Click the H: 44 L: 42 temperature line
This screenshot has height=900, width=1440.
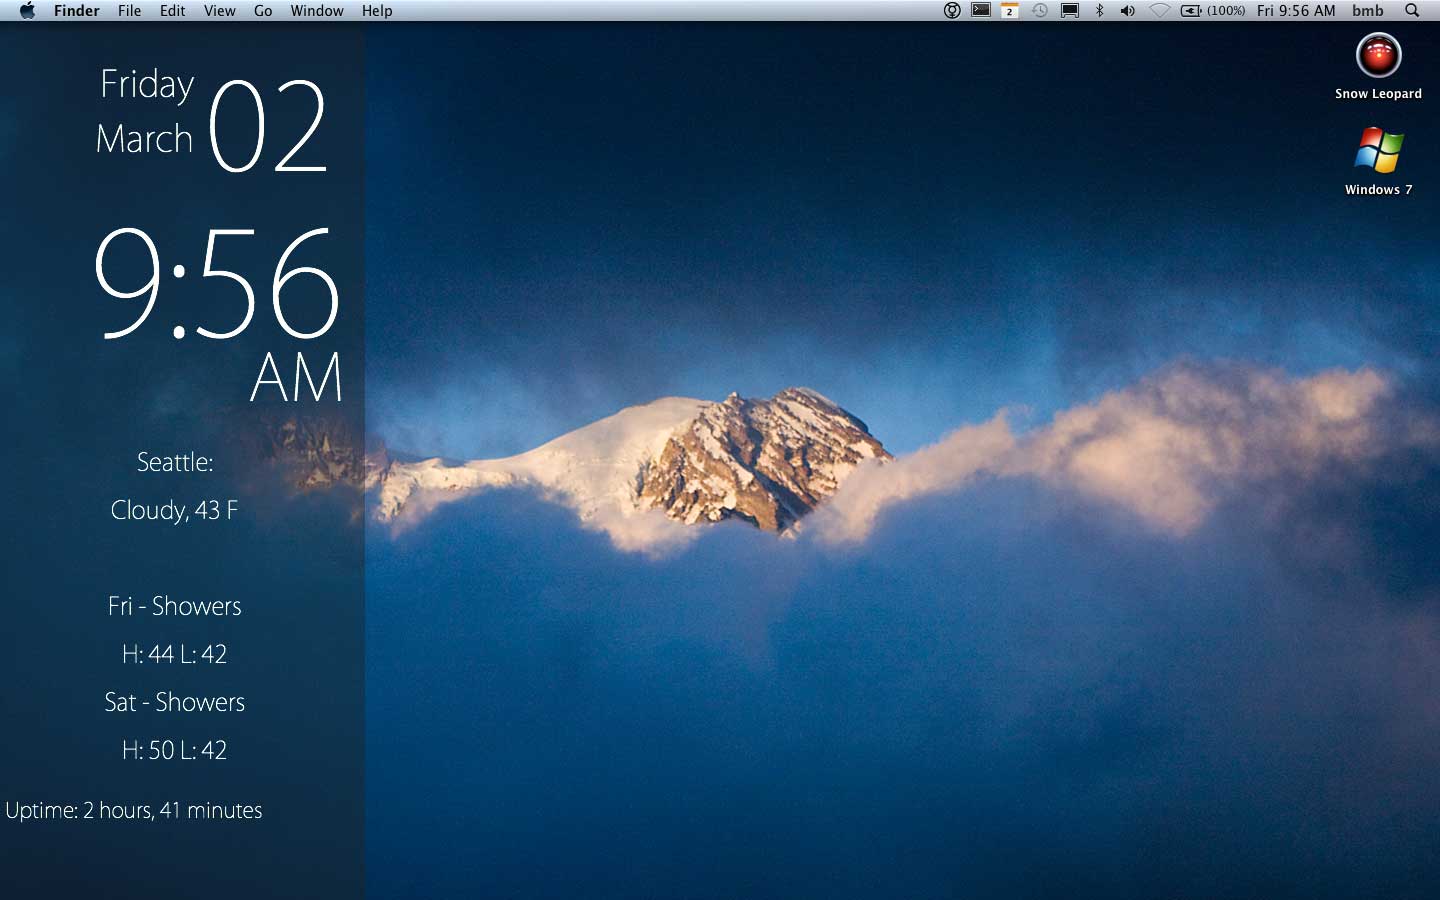174,654
